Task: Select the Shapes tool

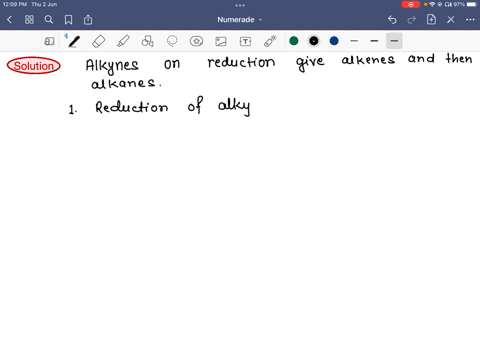Action: 148,41
